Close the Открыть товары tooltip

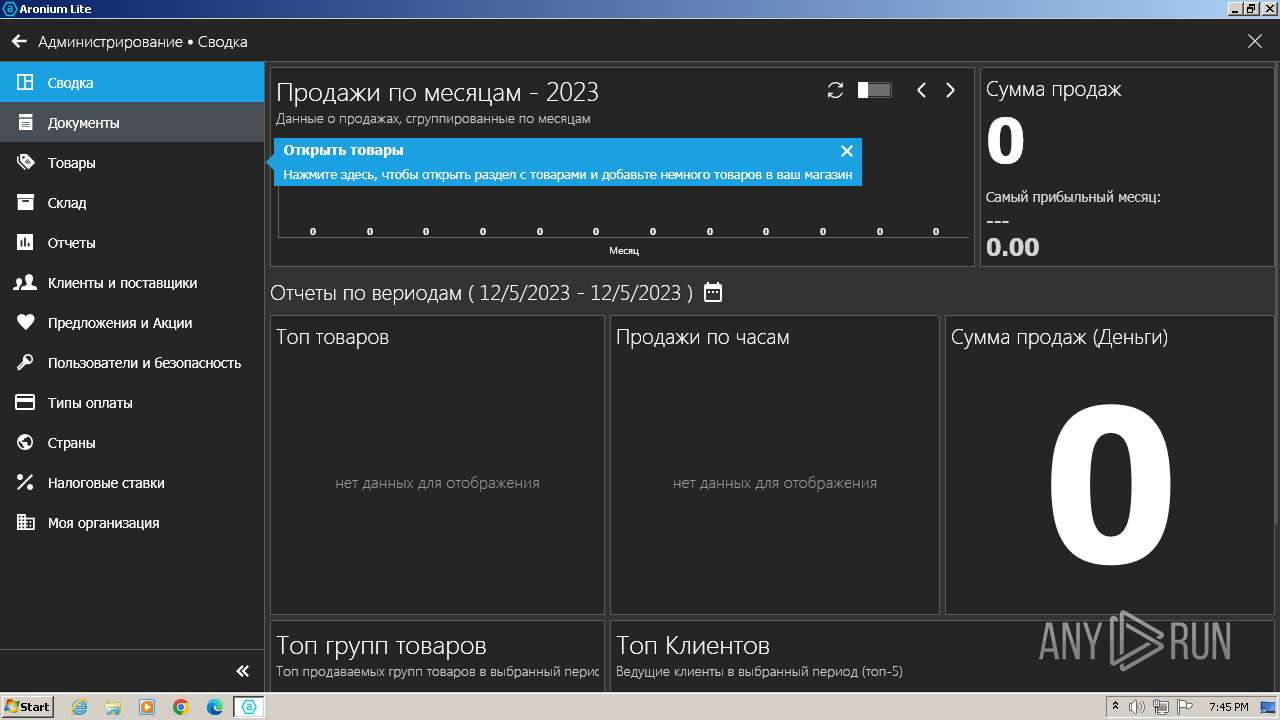coord(847,151)
